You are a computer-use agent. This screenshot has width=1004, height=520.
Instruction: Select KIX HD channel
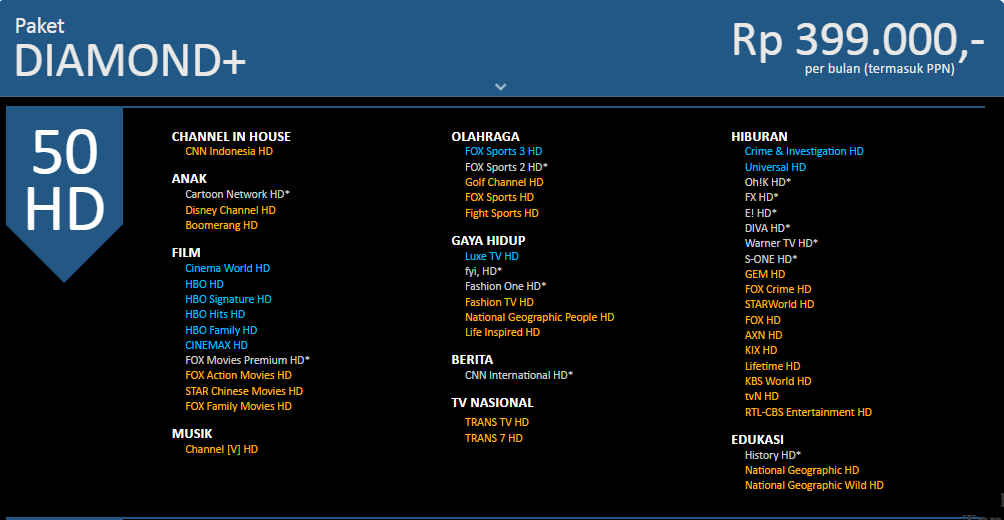tap(761, 351)
